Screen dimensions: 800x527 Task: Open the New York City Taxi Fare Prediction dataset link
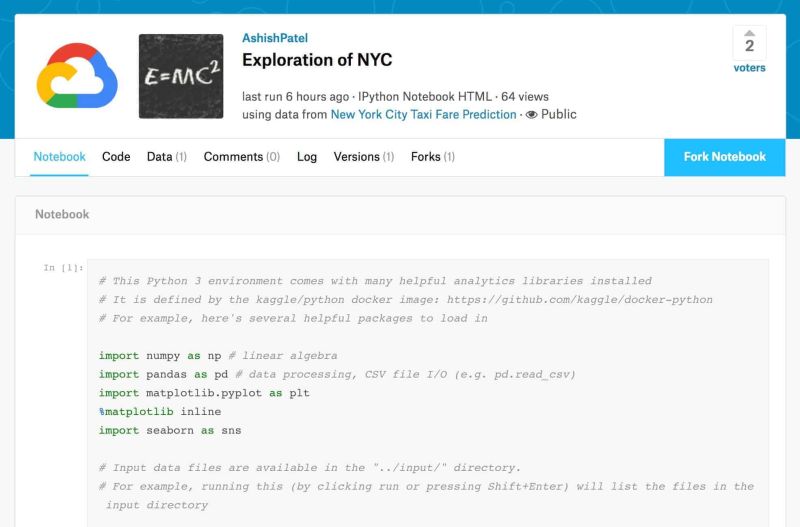click(423, 114)
